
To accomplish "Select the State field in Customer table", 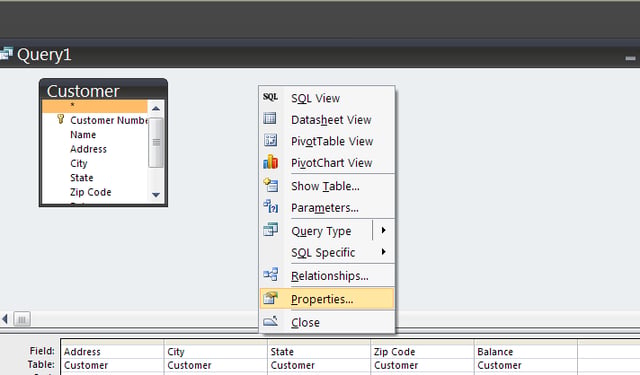I will tap(95, 178).
